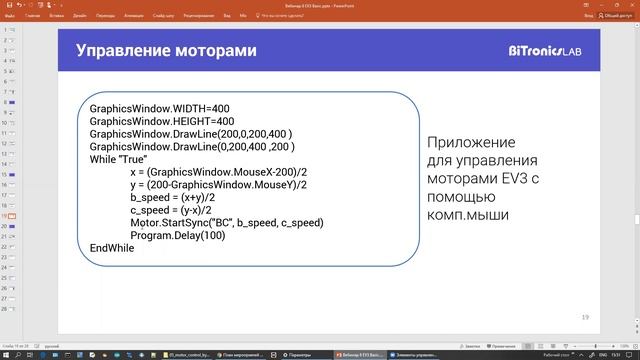Viewport: 640px width, 360px height.
Task: Switch to the PowerPoint window taskbar item
Action: 359,355
